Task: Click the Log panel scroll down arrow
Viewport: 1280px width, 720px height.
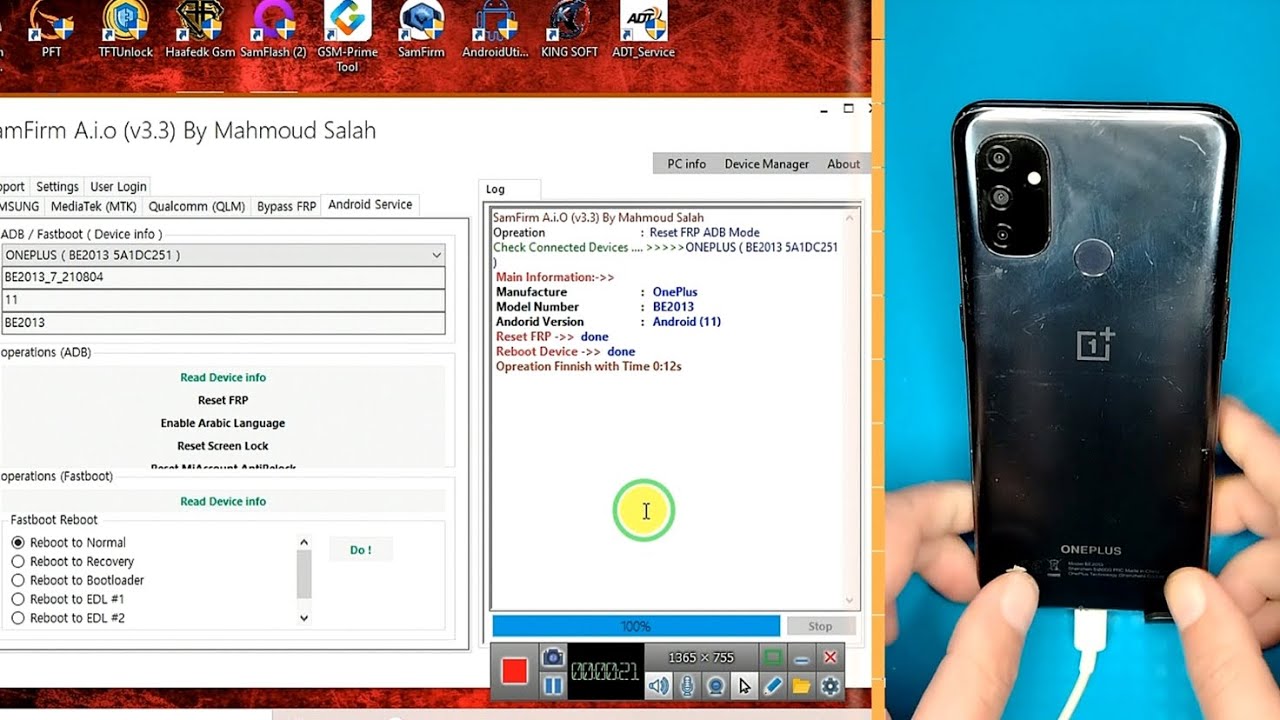Action: [851, 601]
